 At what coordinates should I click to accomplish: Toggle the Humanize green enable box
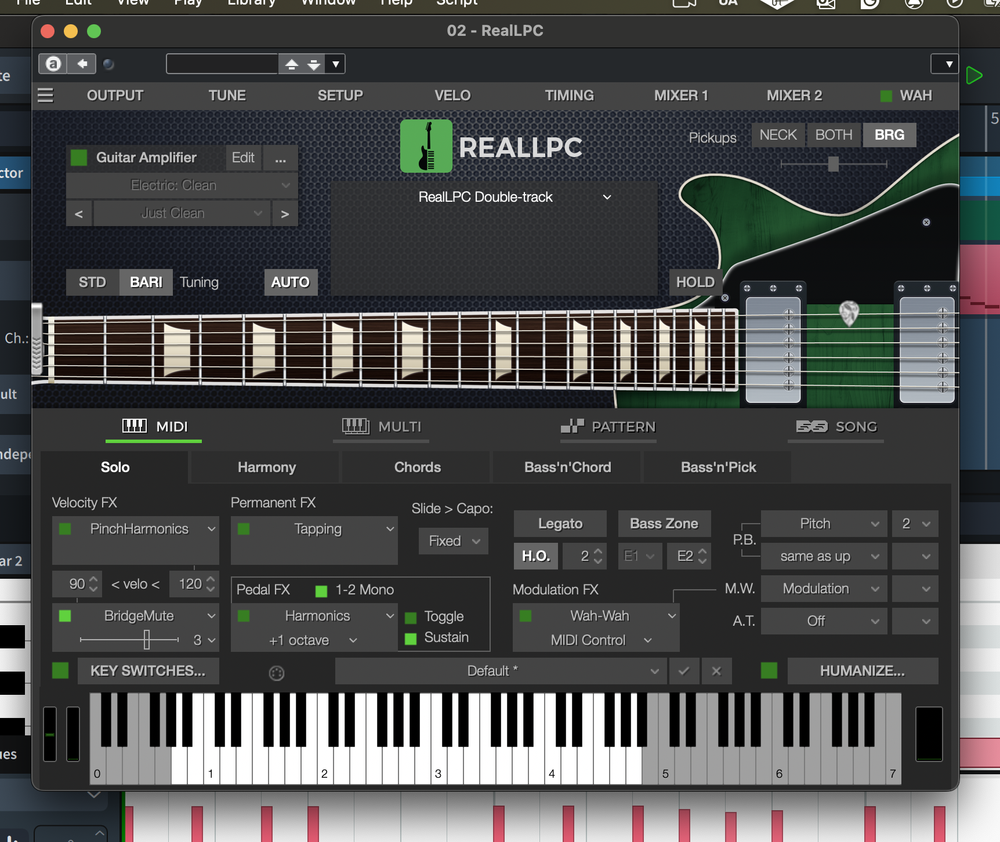point(769,670)
